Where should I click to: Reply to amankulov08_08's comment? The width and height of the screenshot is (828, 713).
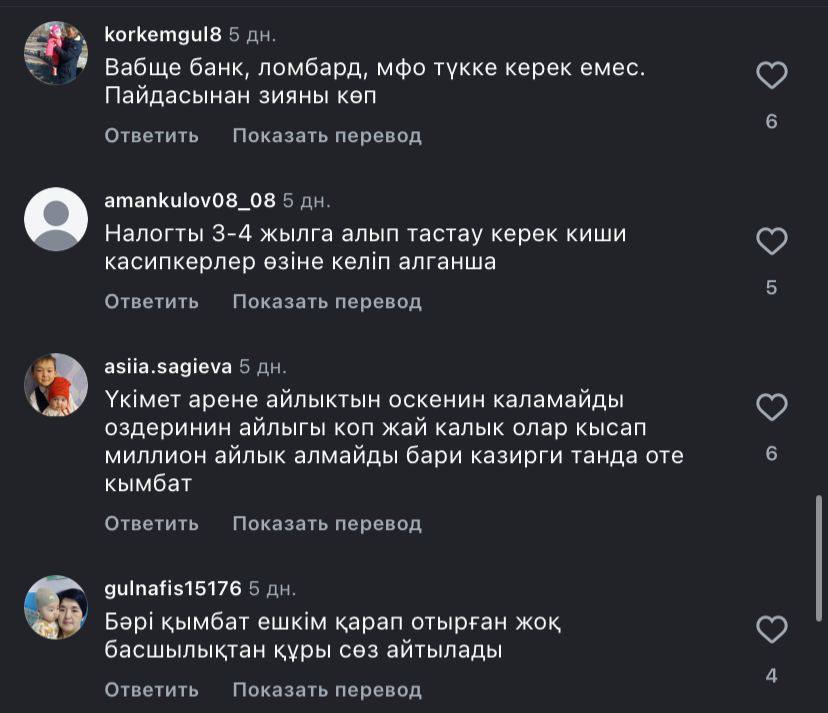151,301
